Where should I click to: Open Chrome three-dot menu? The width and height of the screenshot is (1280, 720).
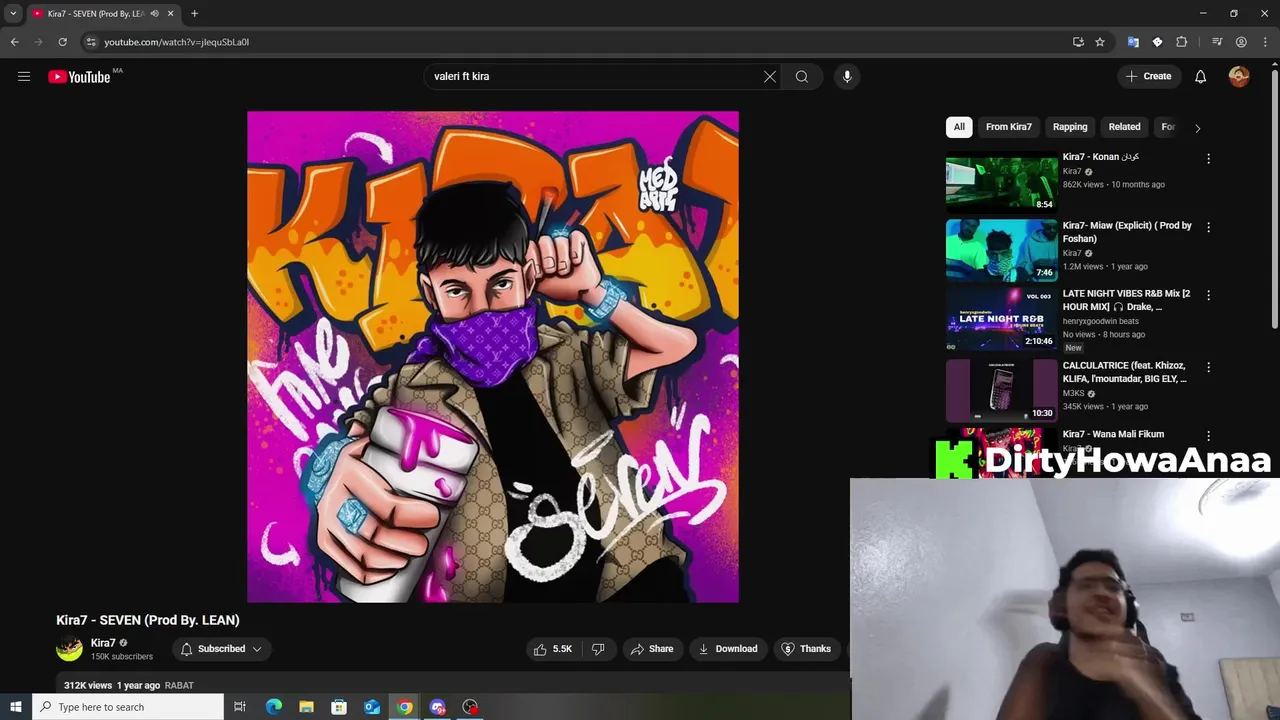coord(1265,42)
